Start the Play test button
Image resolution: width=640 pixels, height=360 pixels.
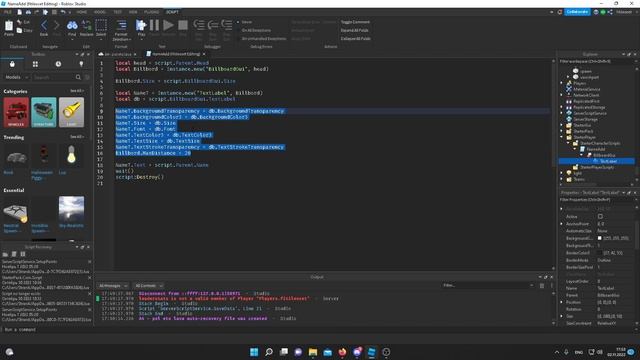click(x=141, y=26)
